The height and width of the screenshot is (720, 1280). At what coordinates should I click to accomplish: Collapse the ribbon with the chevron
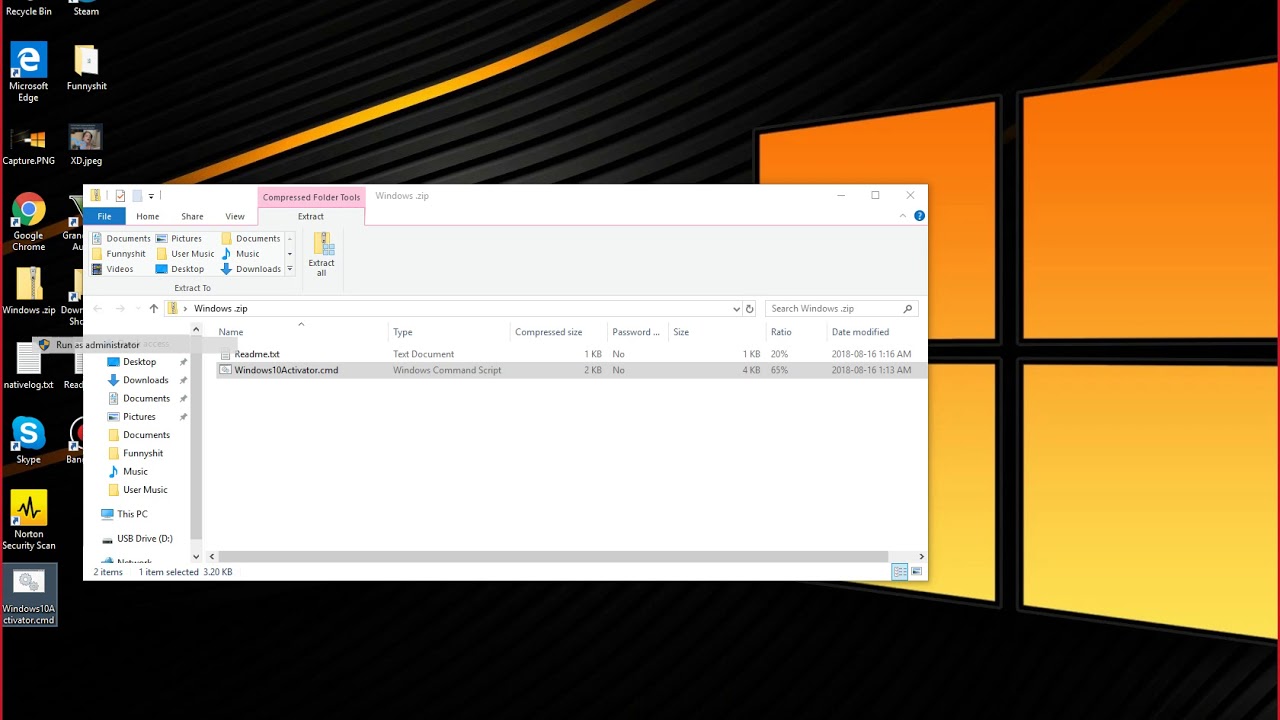click(x=904, y=216)
